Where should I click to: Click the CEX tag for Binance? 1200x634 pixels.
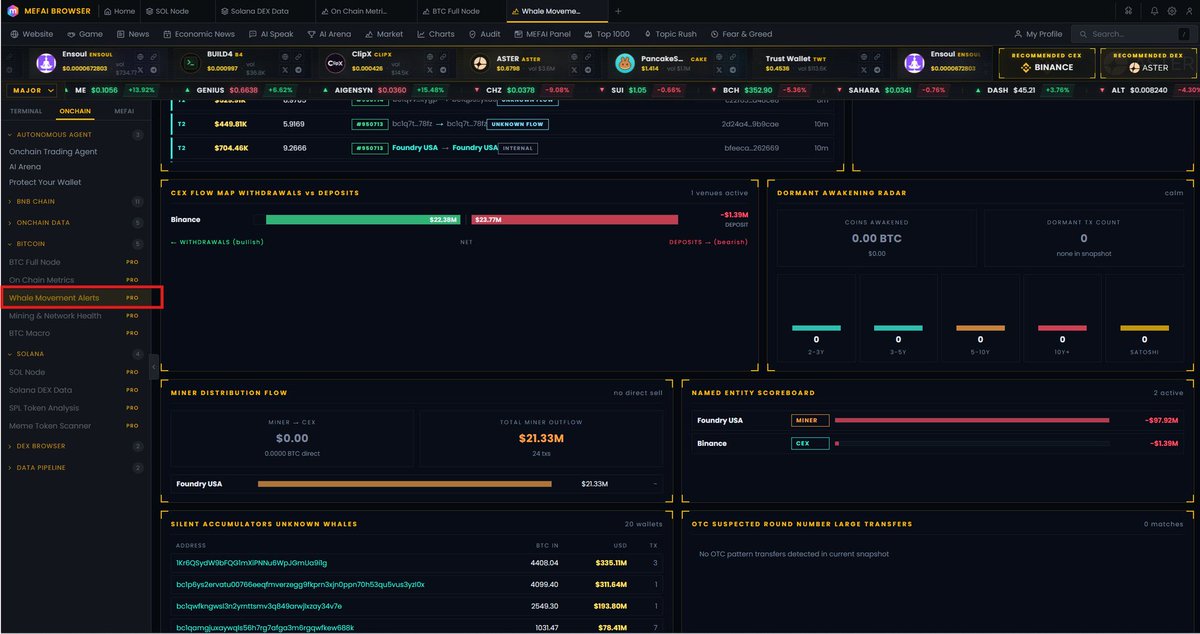[810, 443]
